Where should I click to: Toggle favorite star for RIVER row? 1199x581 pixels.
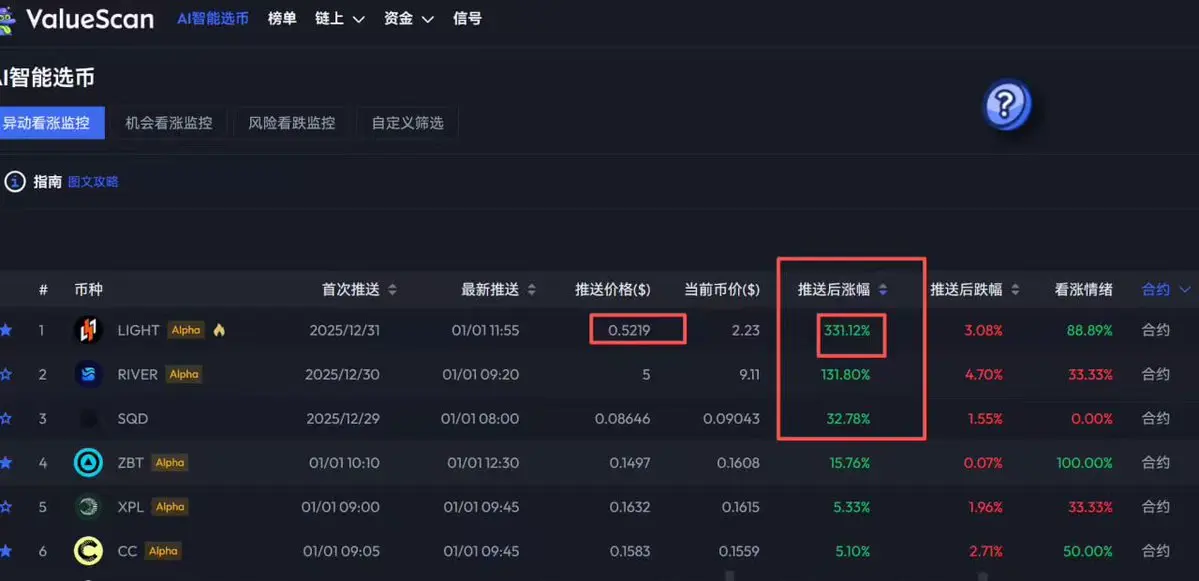click(x=6, y=375)
